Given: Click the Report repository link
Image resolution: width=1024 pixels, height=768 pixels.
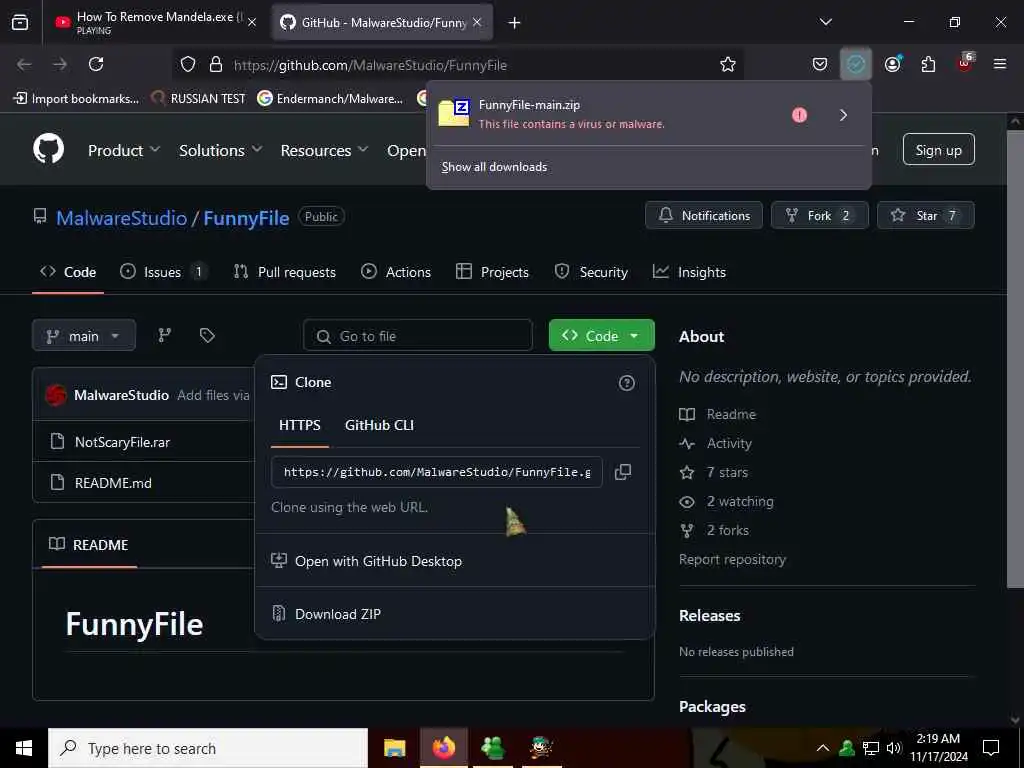Looking at the screenshot, I should (x=732, y=559).
